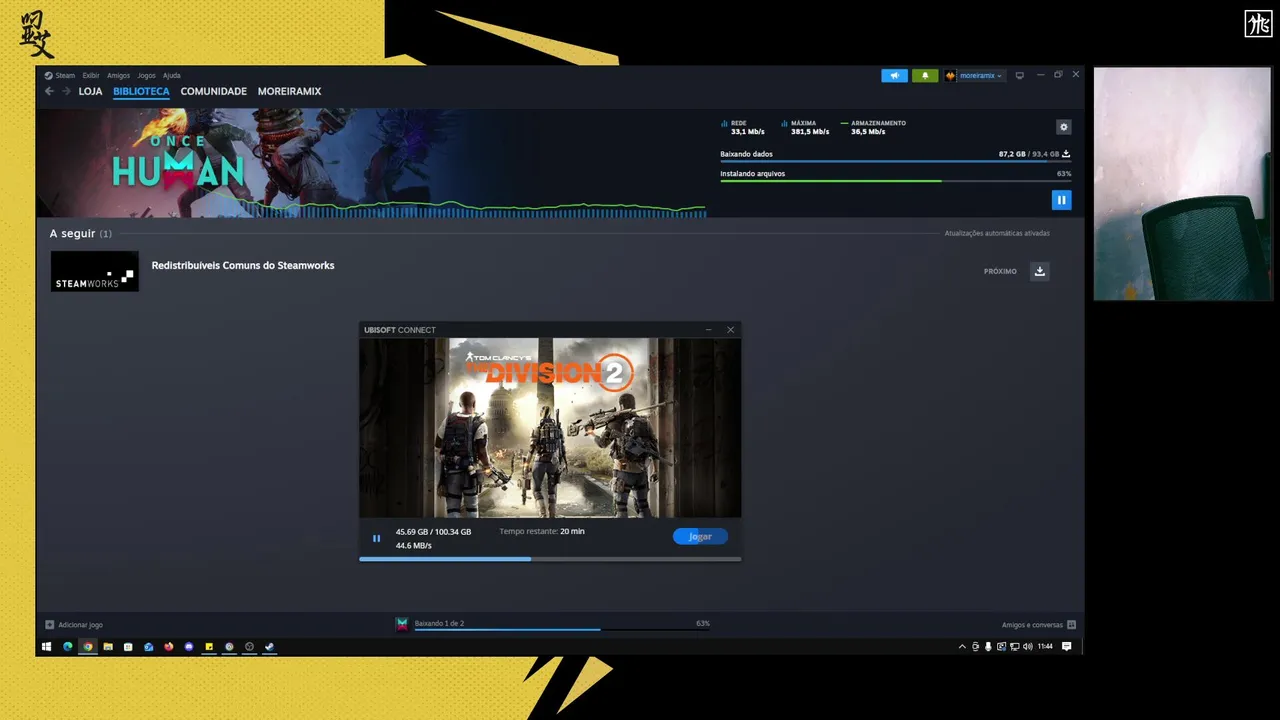Click the Baixando dados progress bar
Viewport: 1280px width, 720px height.
click(x=895, y=161)
